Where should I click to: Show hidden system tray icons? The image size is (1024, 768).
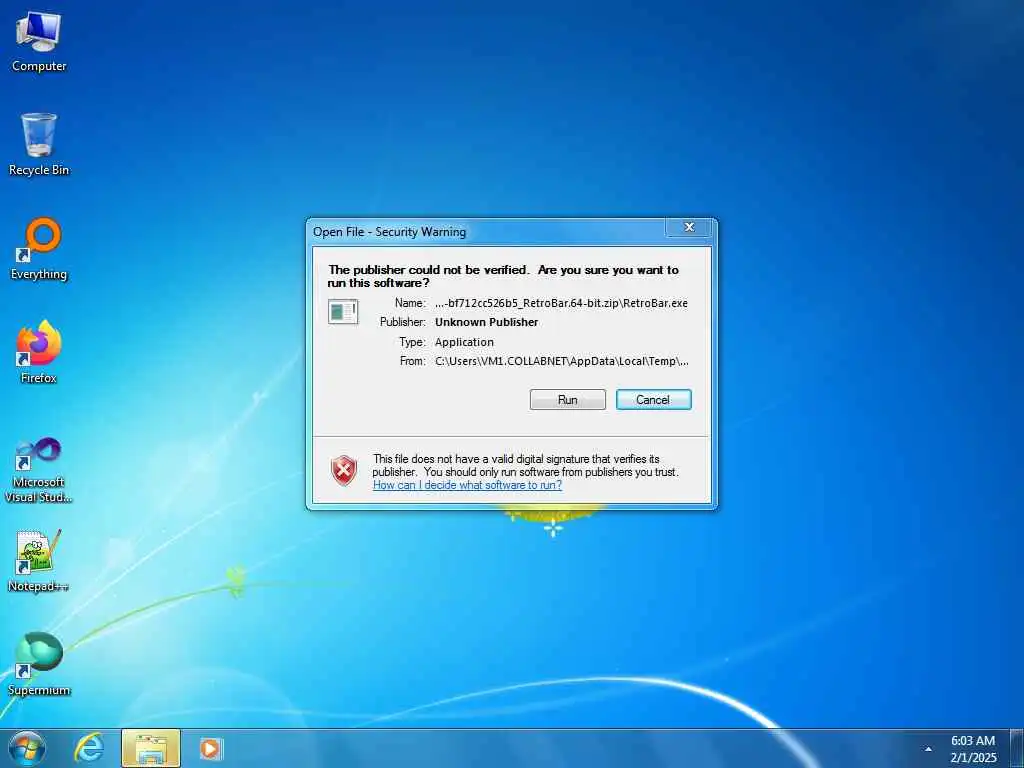click(x=928, y=749)
